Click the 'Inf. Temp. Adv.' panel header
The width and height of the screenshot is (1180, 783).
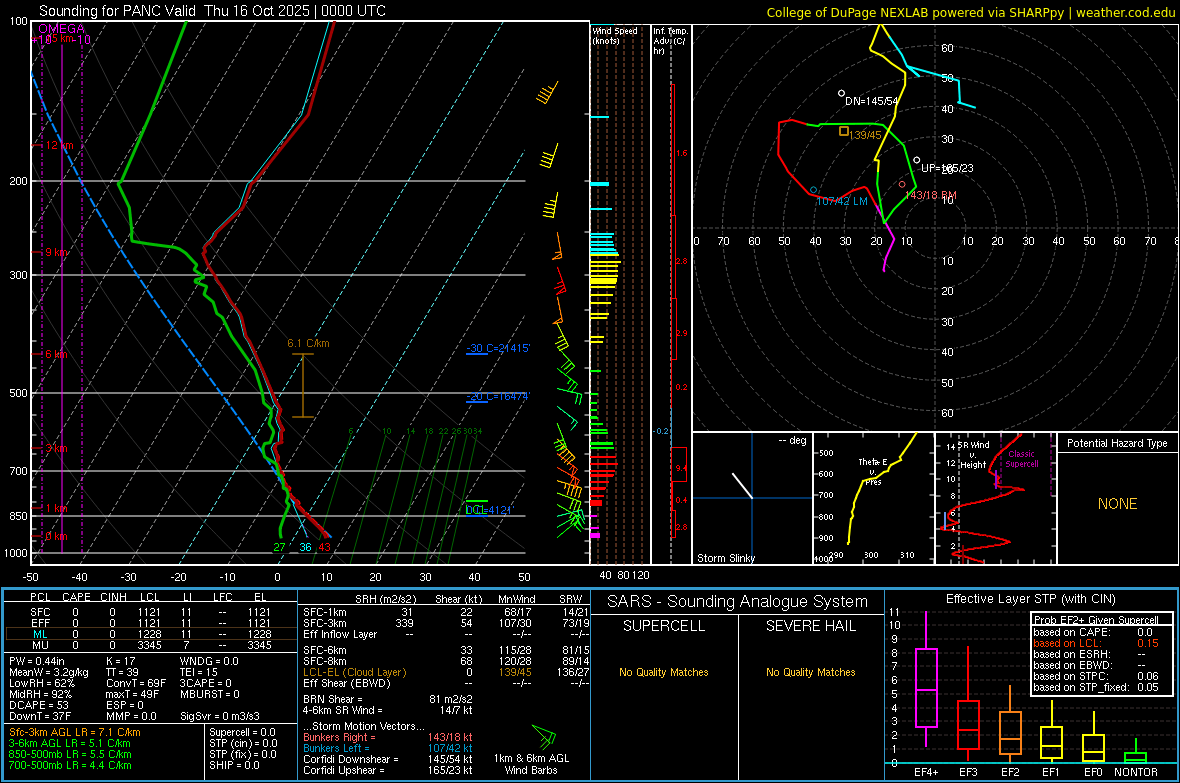(x=670, y=41)
